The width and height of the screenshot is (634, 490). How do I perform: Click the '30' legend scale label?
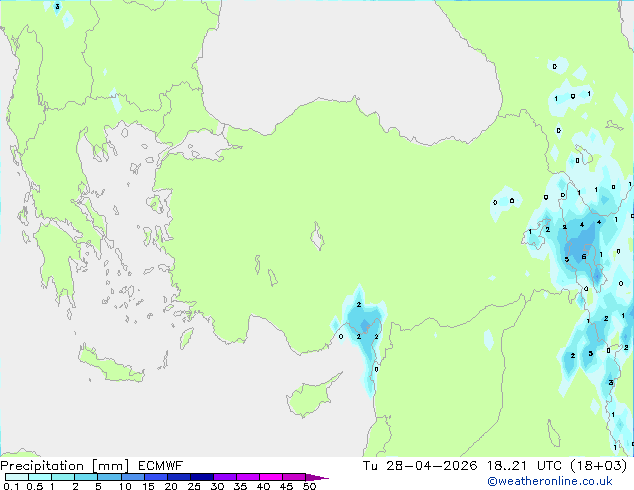[217, 486]
